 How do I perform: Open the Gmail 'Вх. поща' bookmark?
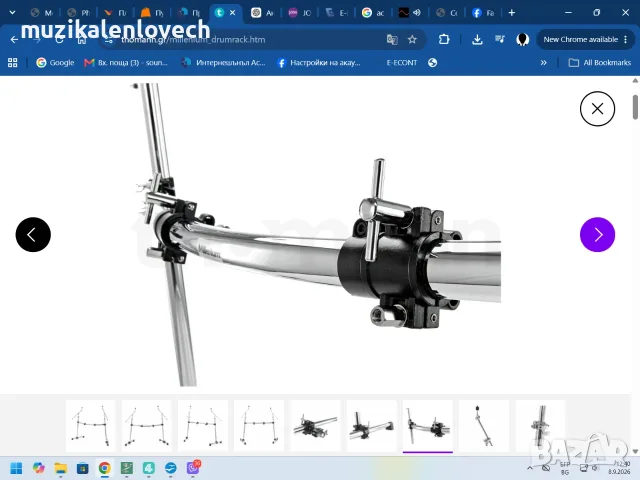(x=126, y=62)
